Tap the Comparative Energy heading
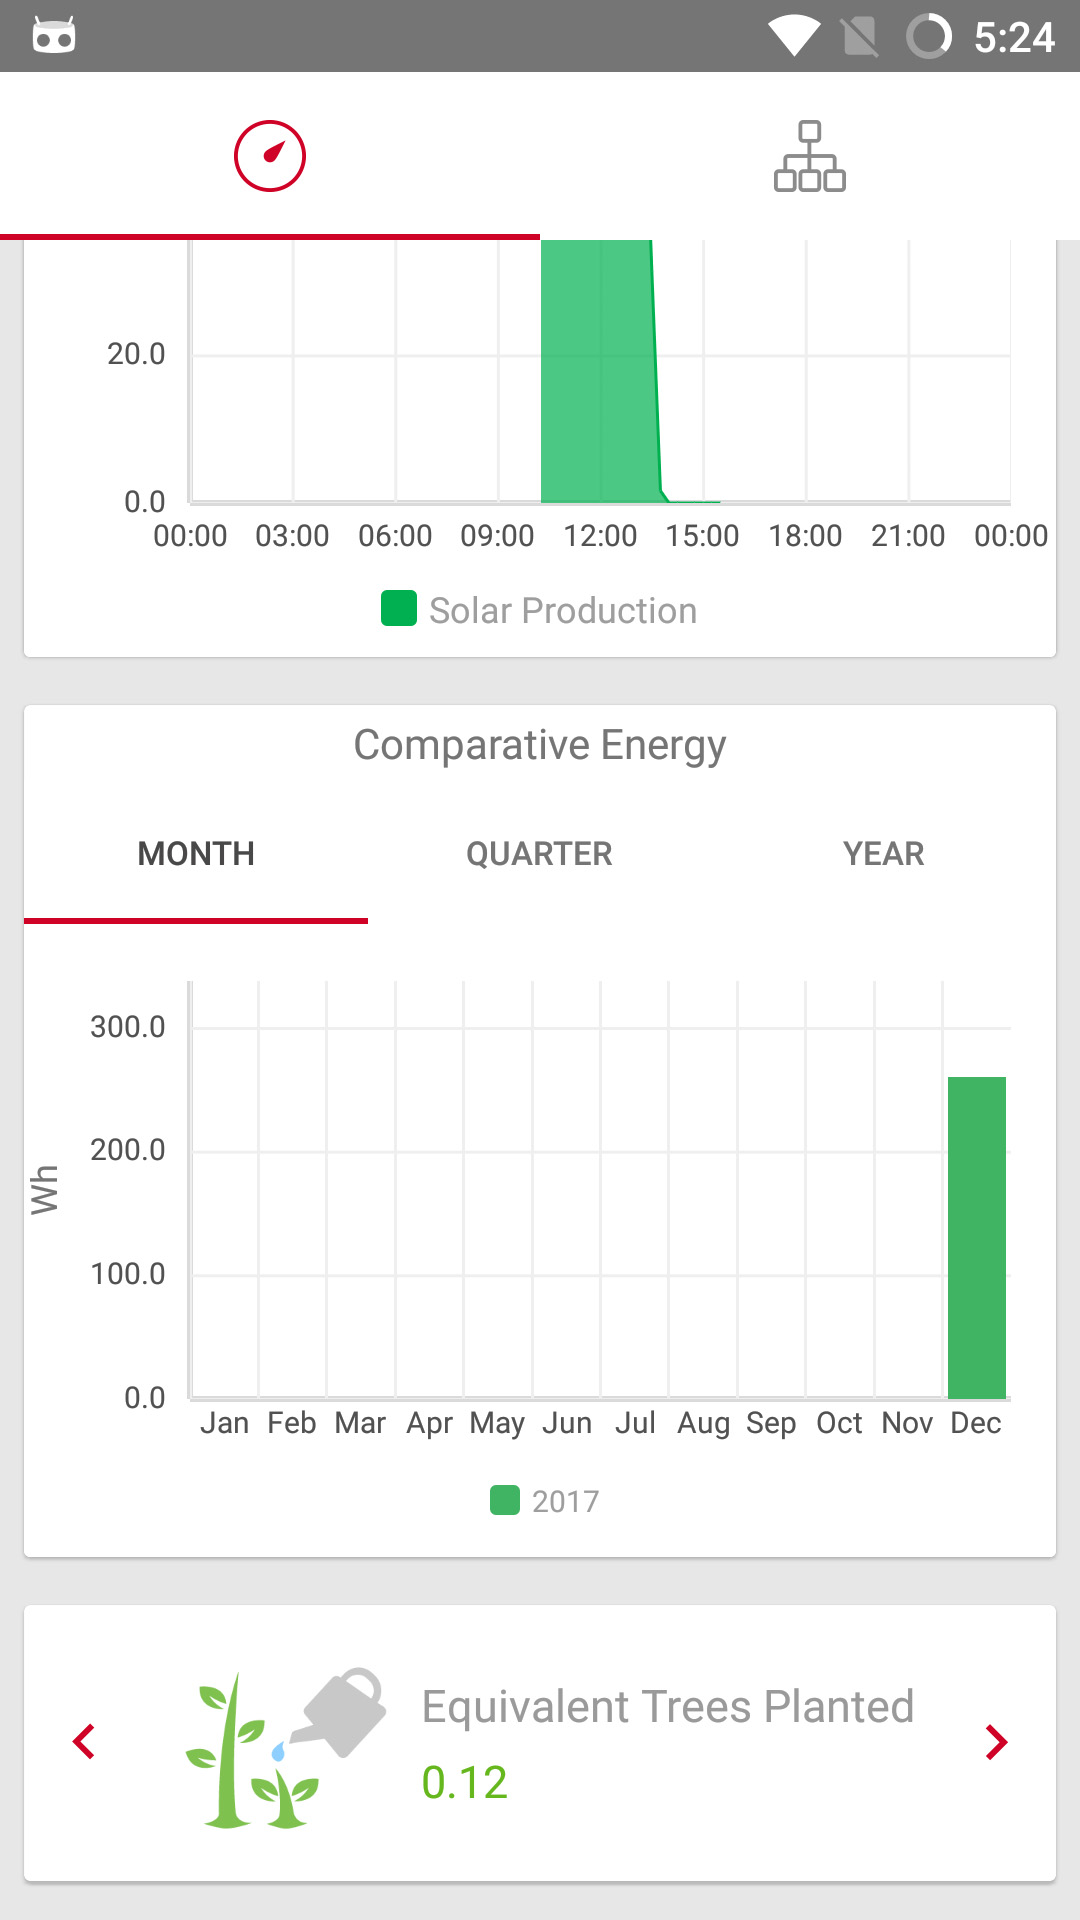 [x=540, y=745]
